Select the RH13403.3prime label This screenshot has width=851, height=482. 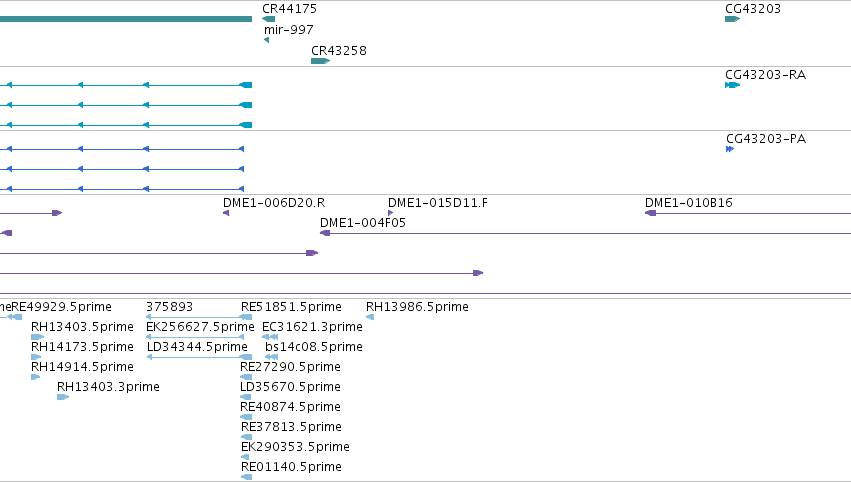click(x=108, y=388)
